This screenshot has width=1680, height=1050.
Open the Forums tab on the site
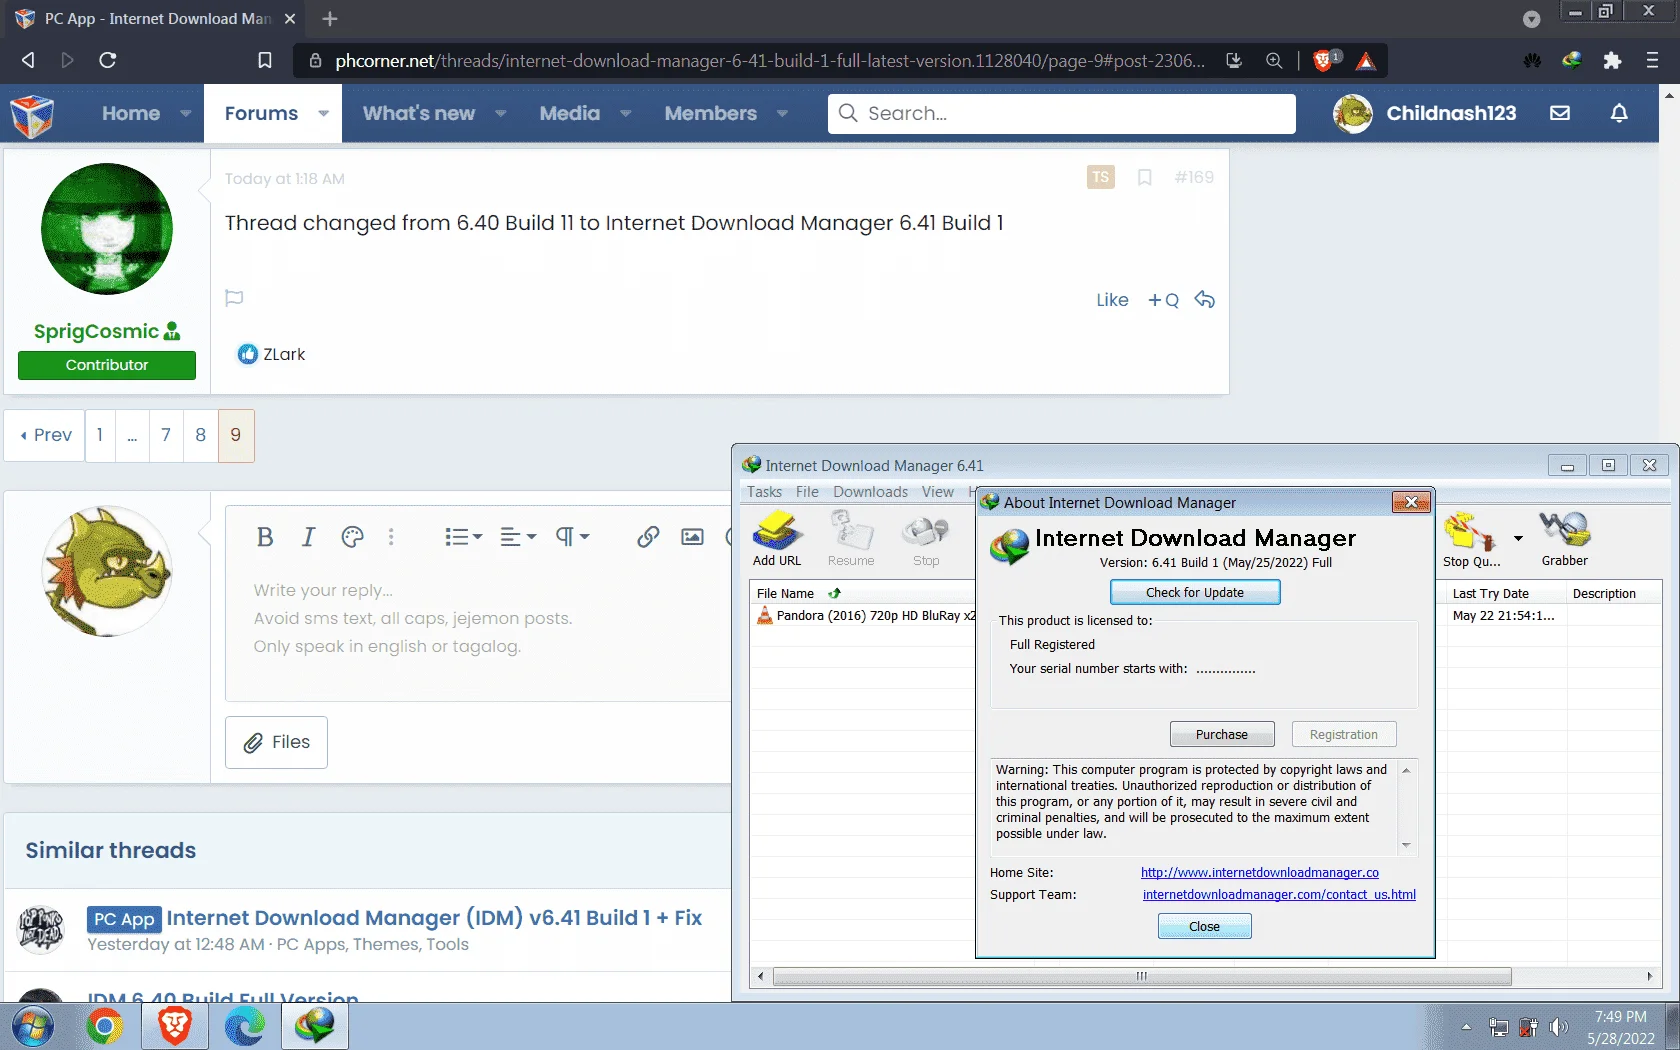(261, 113)
